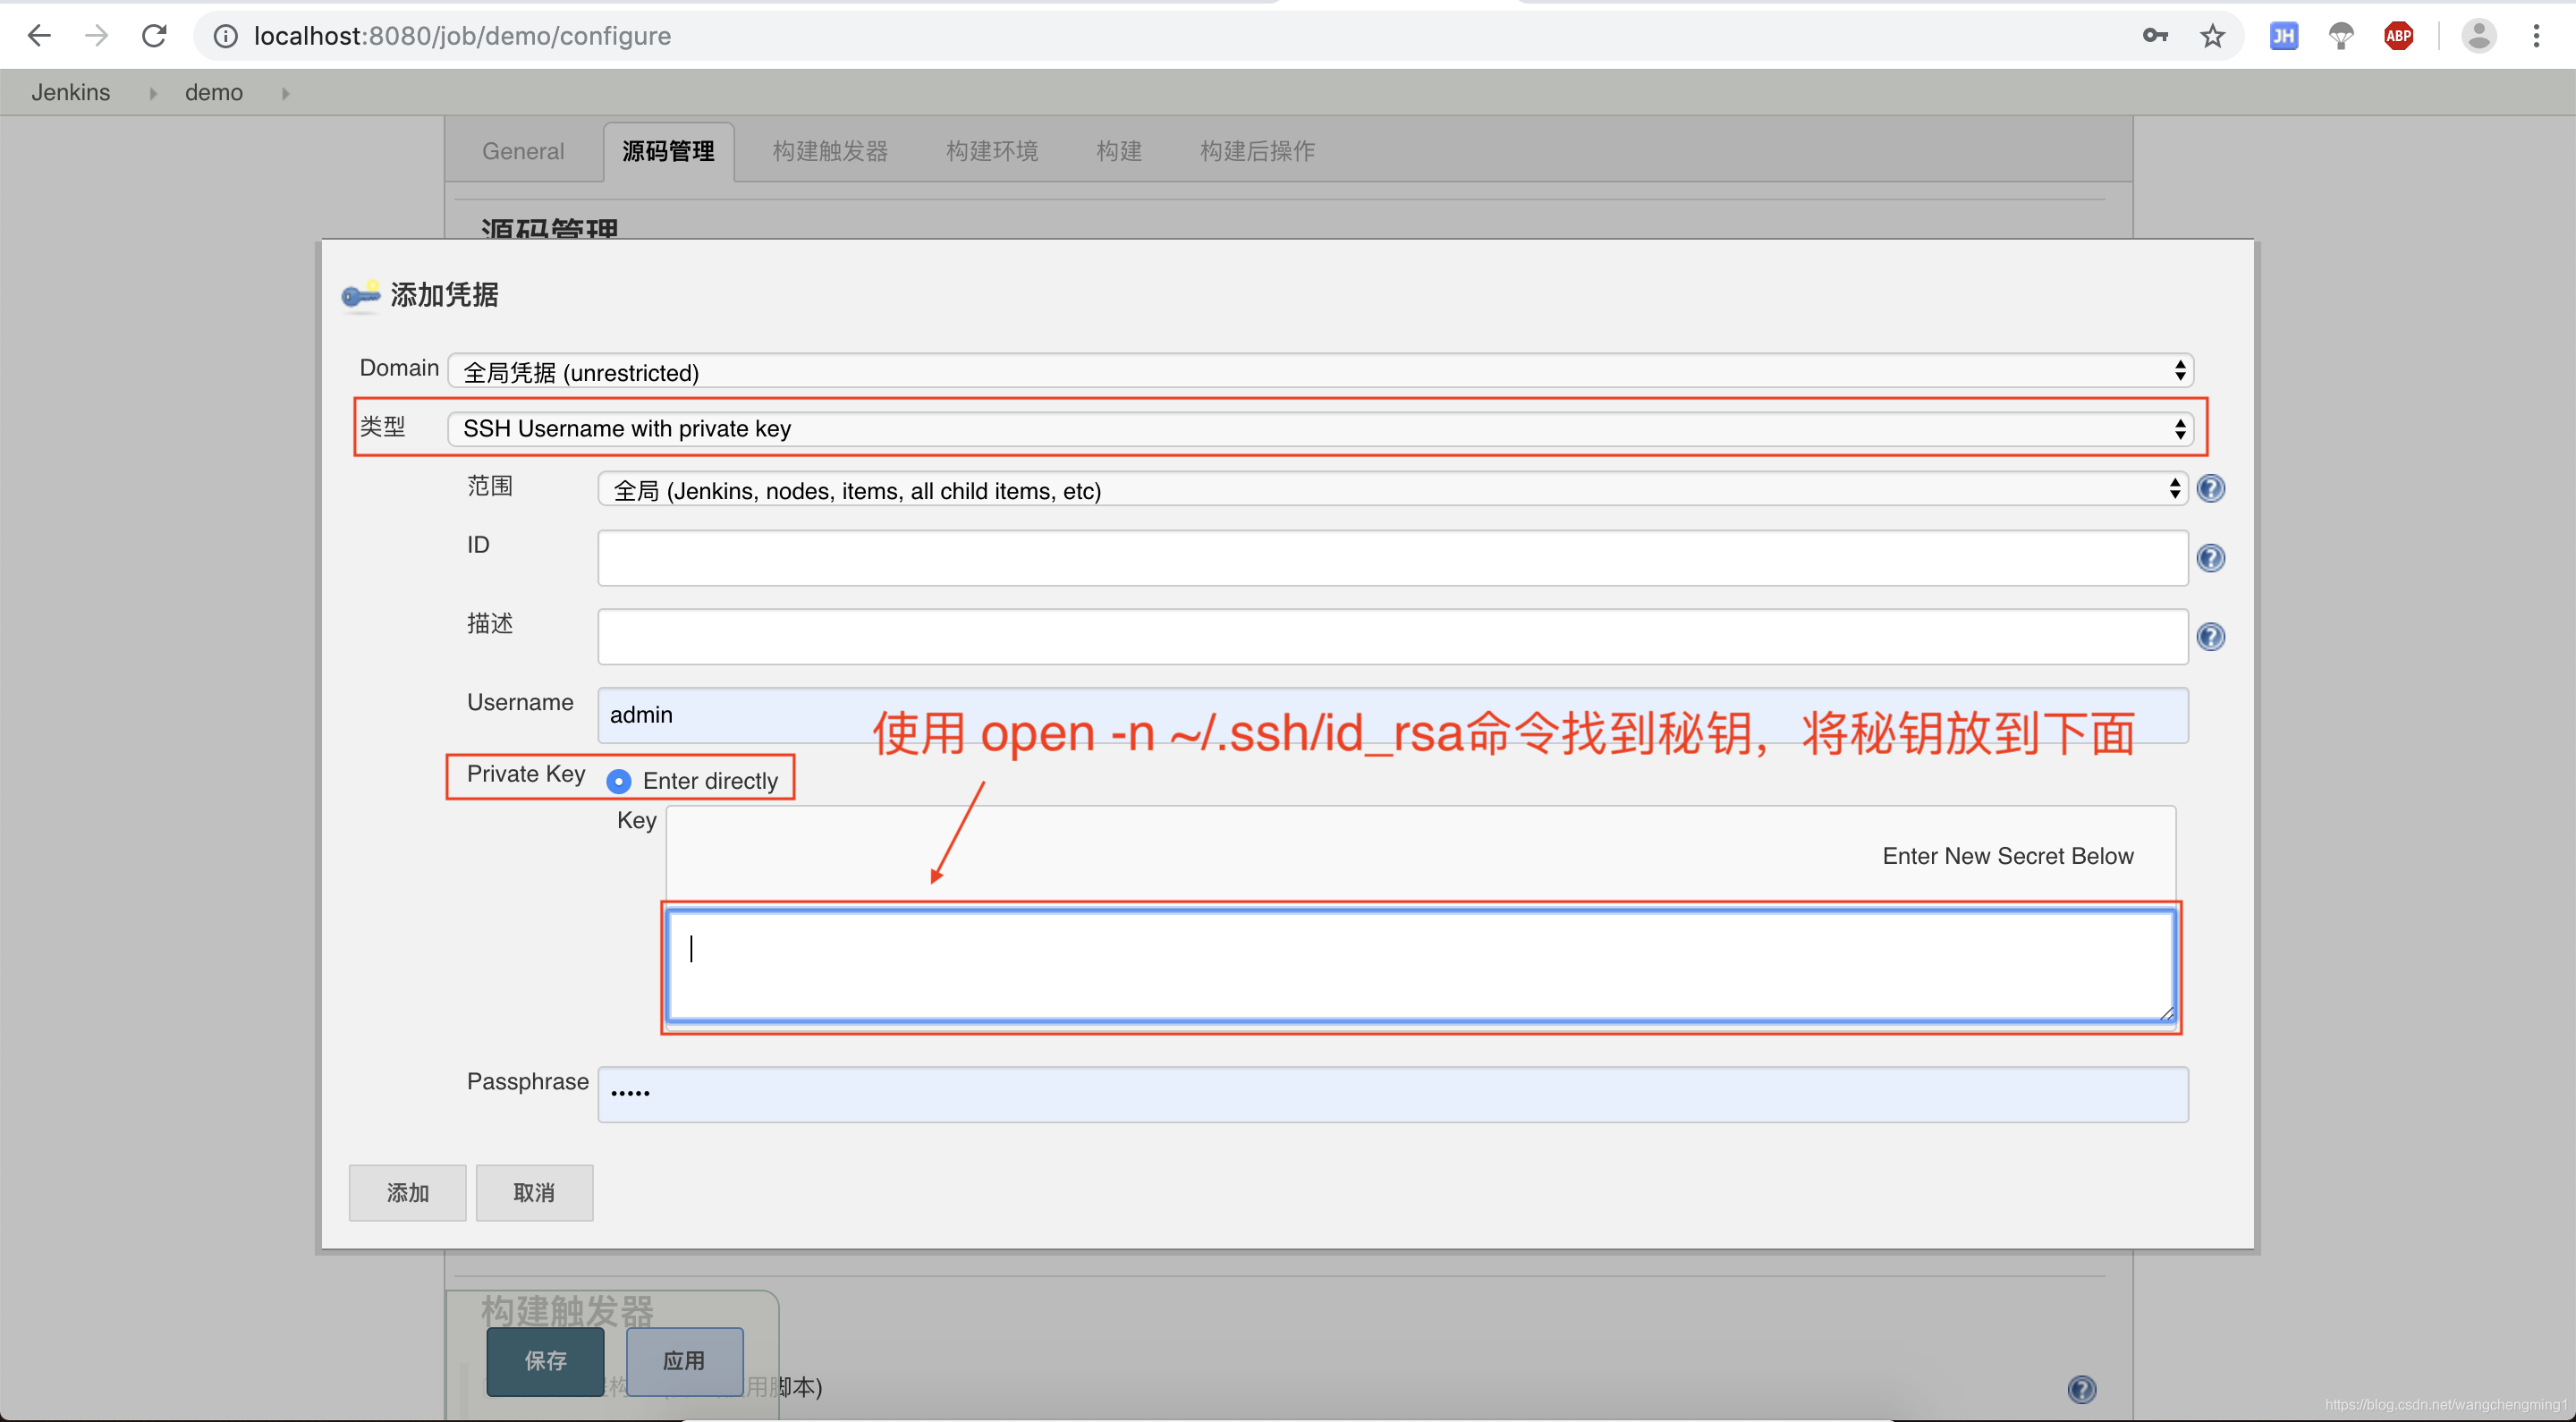This screenshot has width=2576, height=1422.
Task: Click the help icon next to 范围 dropdown
Action: click(x=2210, y=489)
